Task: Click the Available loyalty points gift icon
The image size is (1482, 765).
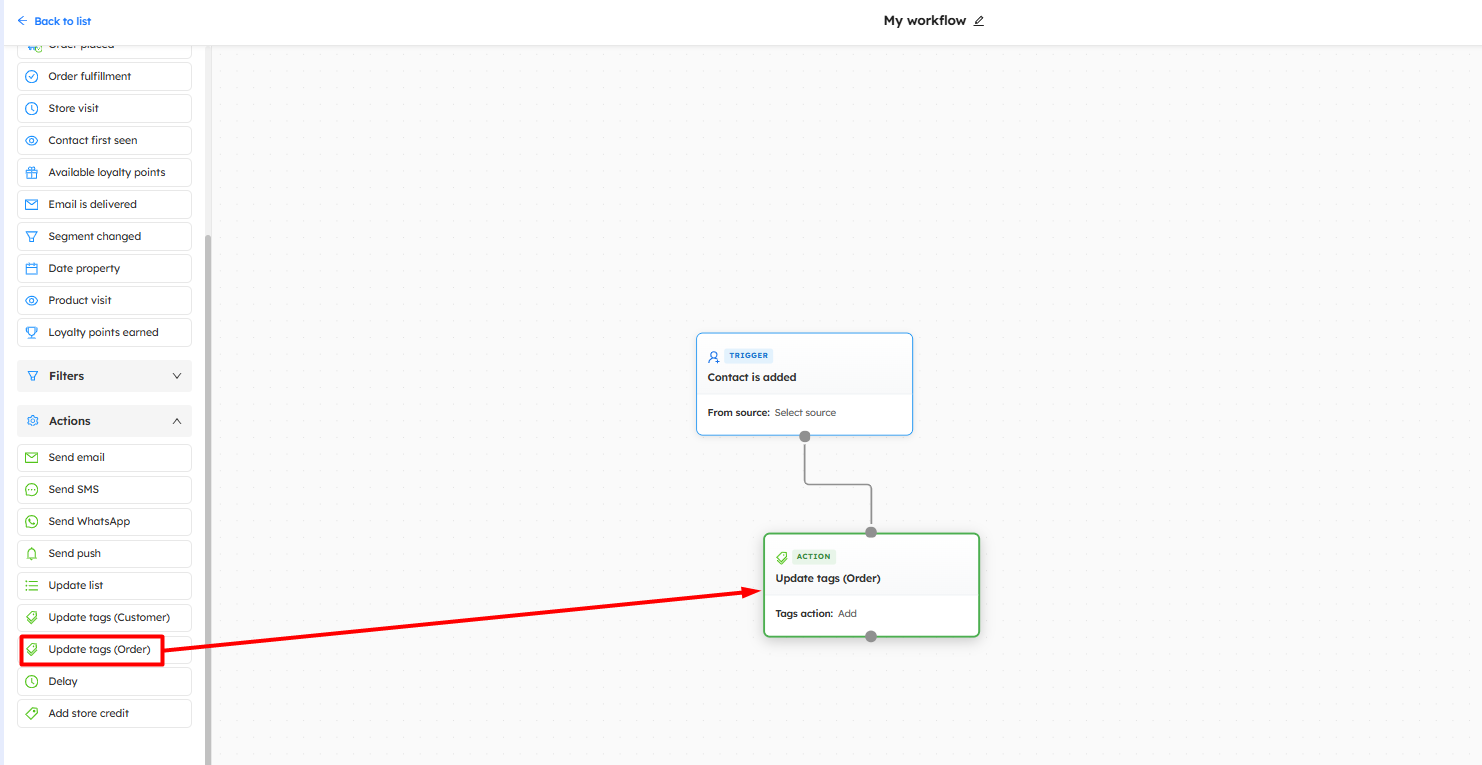Action: (32, 173)
